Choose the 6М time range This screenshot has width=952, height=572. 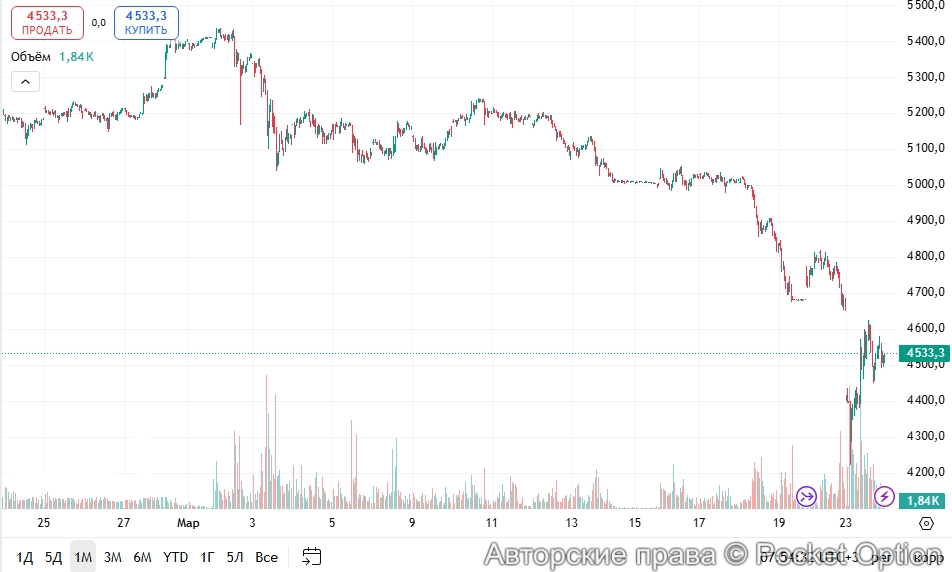click(x=143, y=557)
